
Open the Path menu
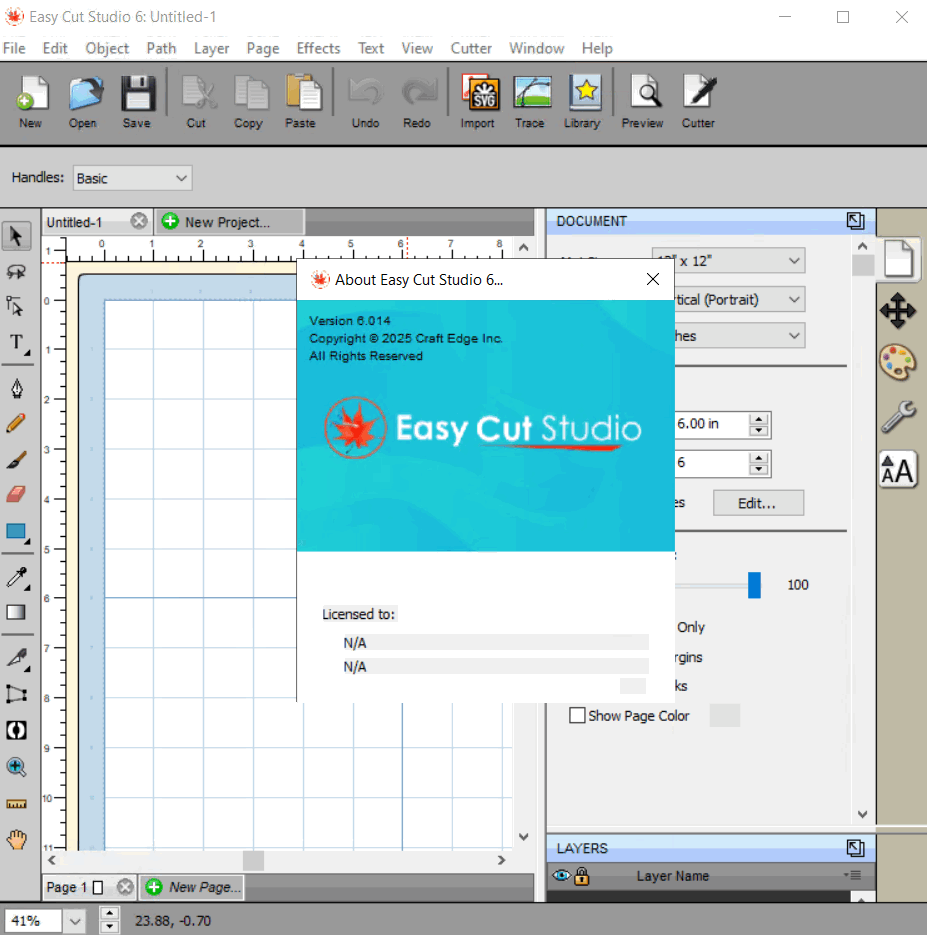click(x=160, y=48)
